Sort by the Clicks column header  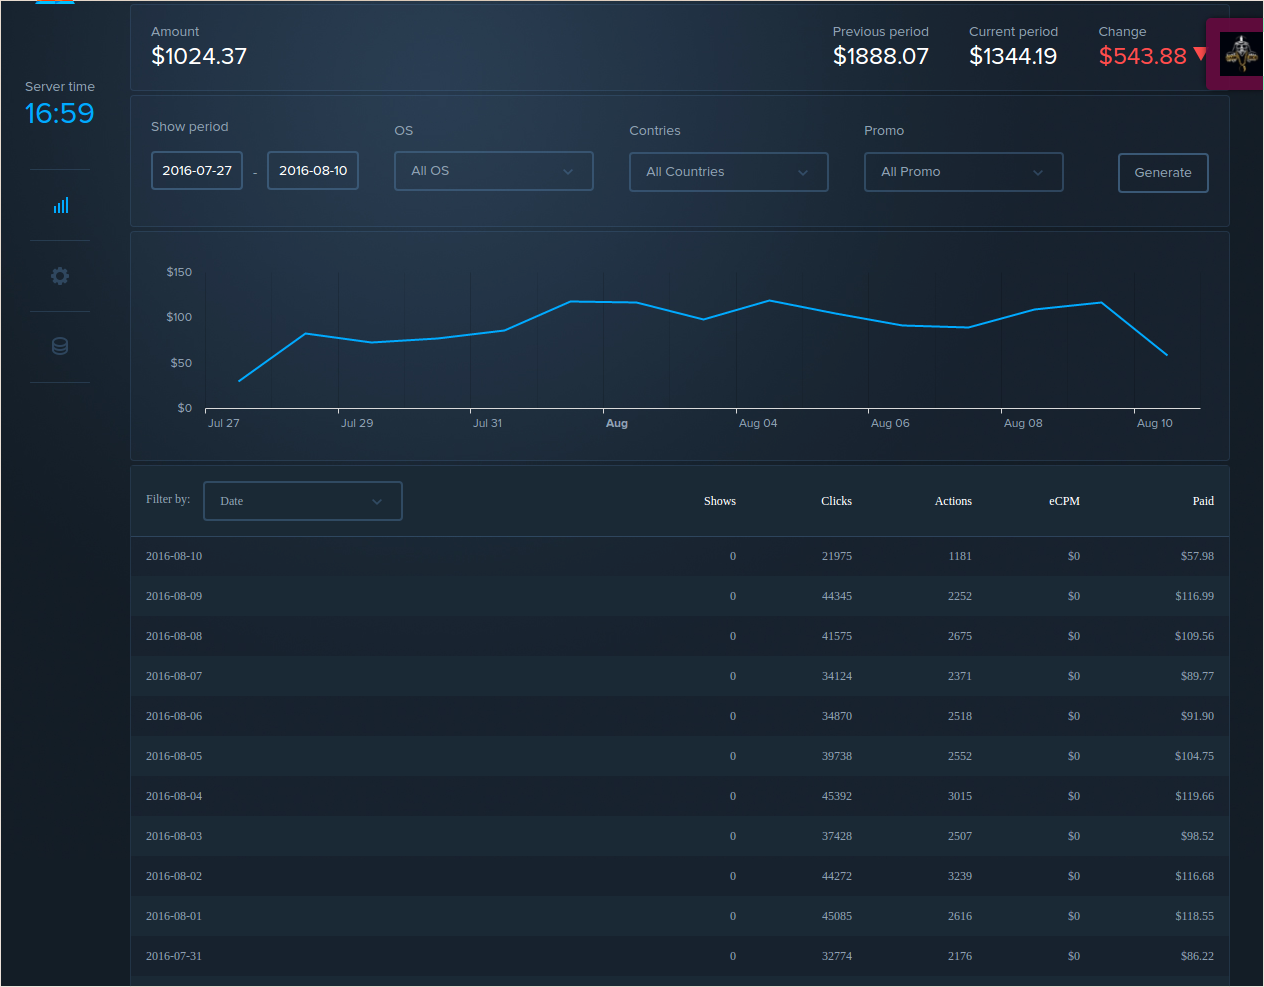coord(837,501)
